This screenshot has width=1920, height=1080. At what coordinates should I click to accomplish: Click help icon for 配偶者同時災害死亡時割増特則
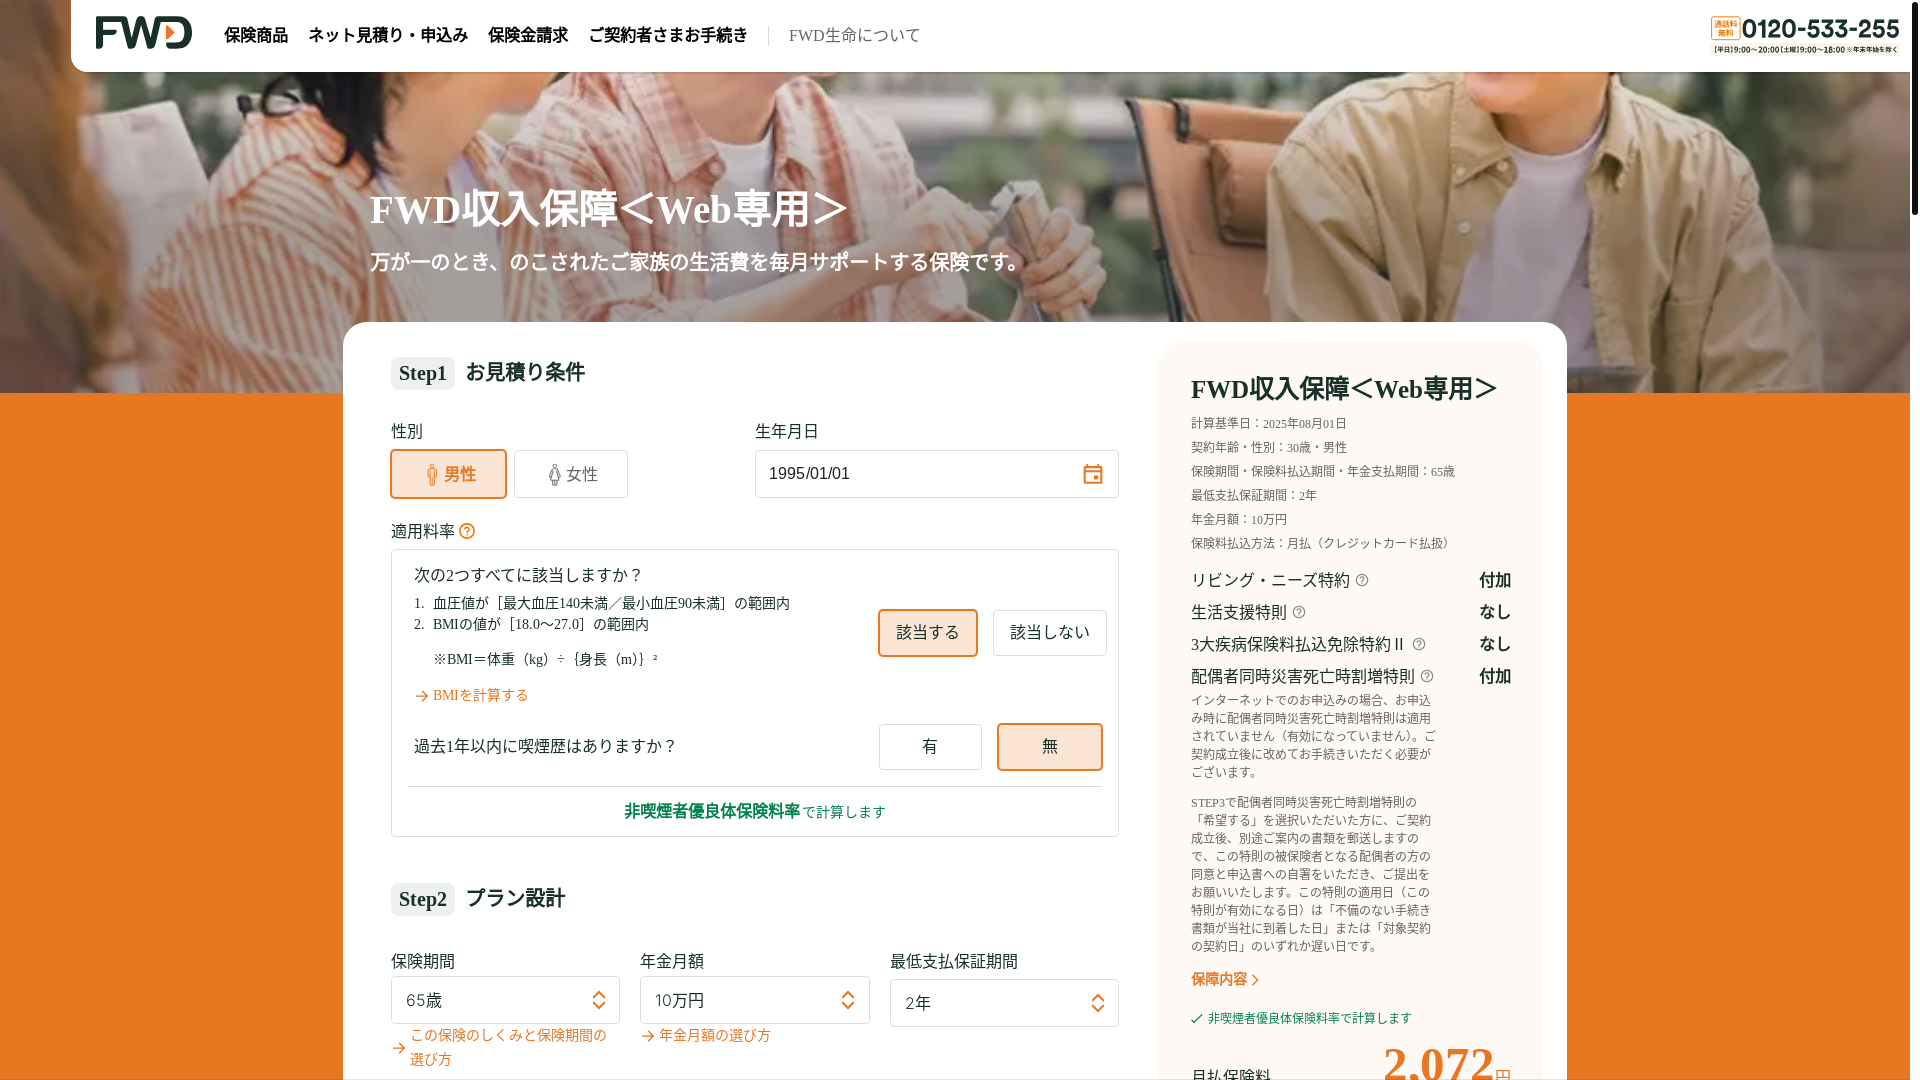tap(1427, 676)
